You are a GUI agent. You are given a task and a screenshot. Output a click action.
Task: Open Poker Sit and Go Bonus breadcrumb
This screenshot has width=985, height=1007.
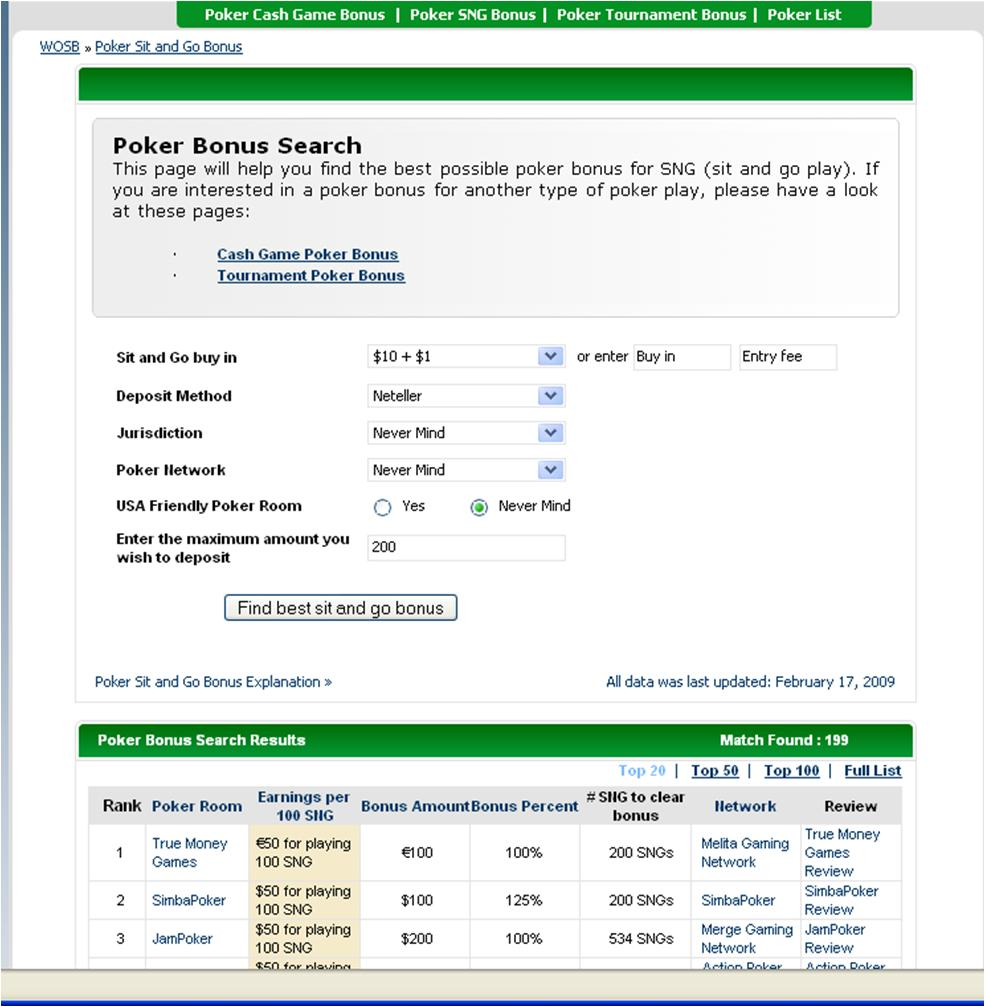click(169, 47)
